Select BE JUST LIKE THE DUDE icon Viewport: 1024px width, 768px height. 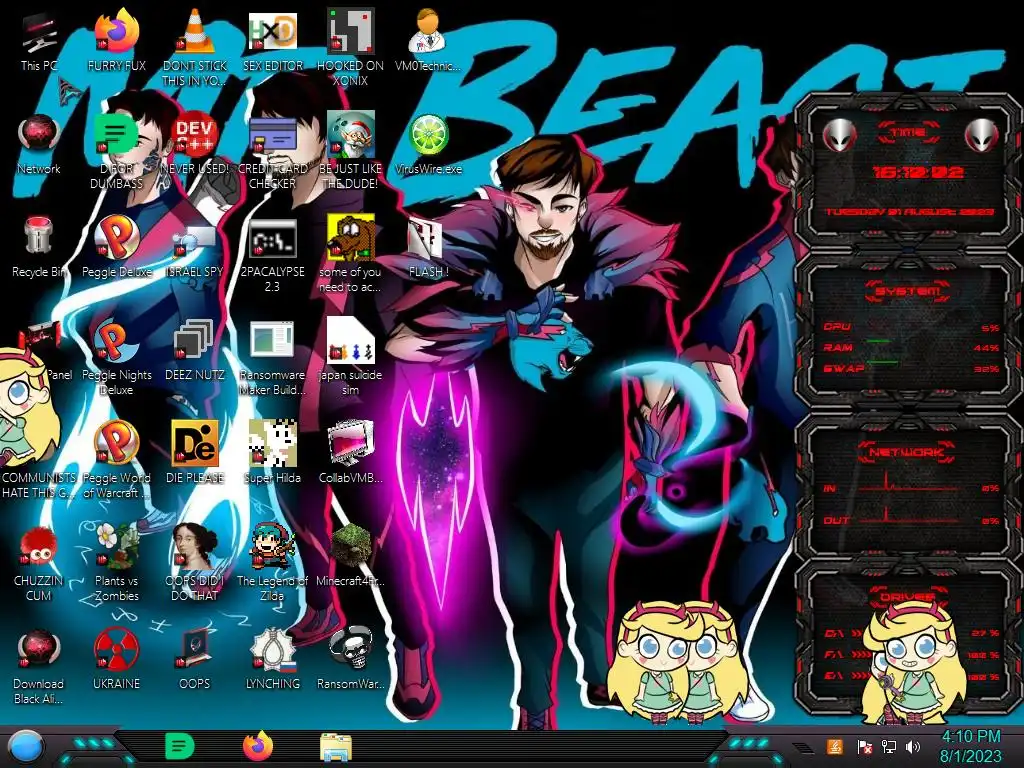click(x=350, y=152)
